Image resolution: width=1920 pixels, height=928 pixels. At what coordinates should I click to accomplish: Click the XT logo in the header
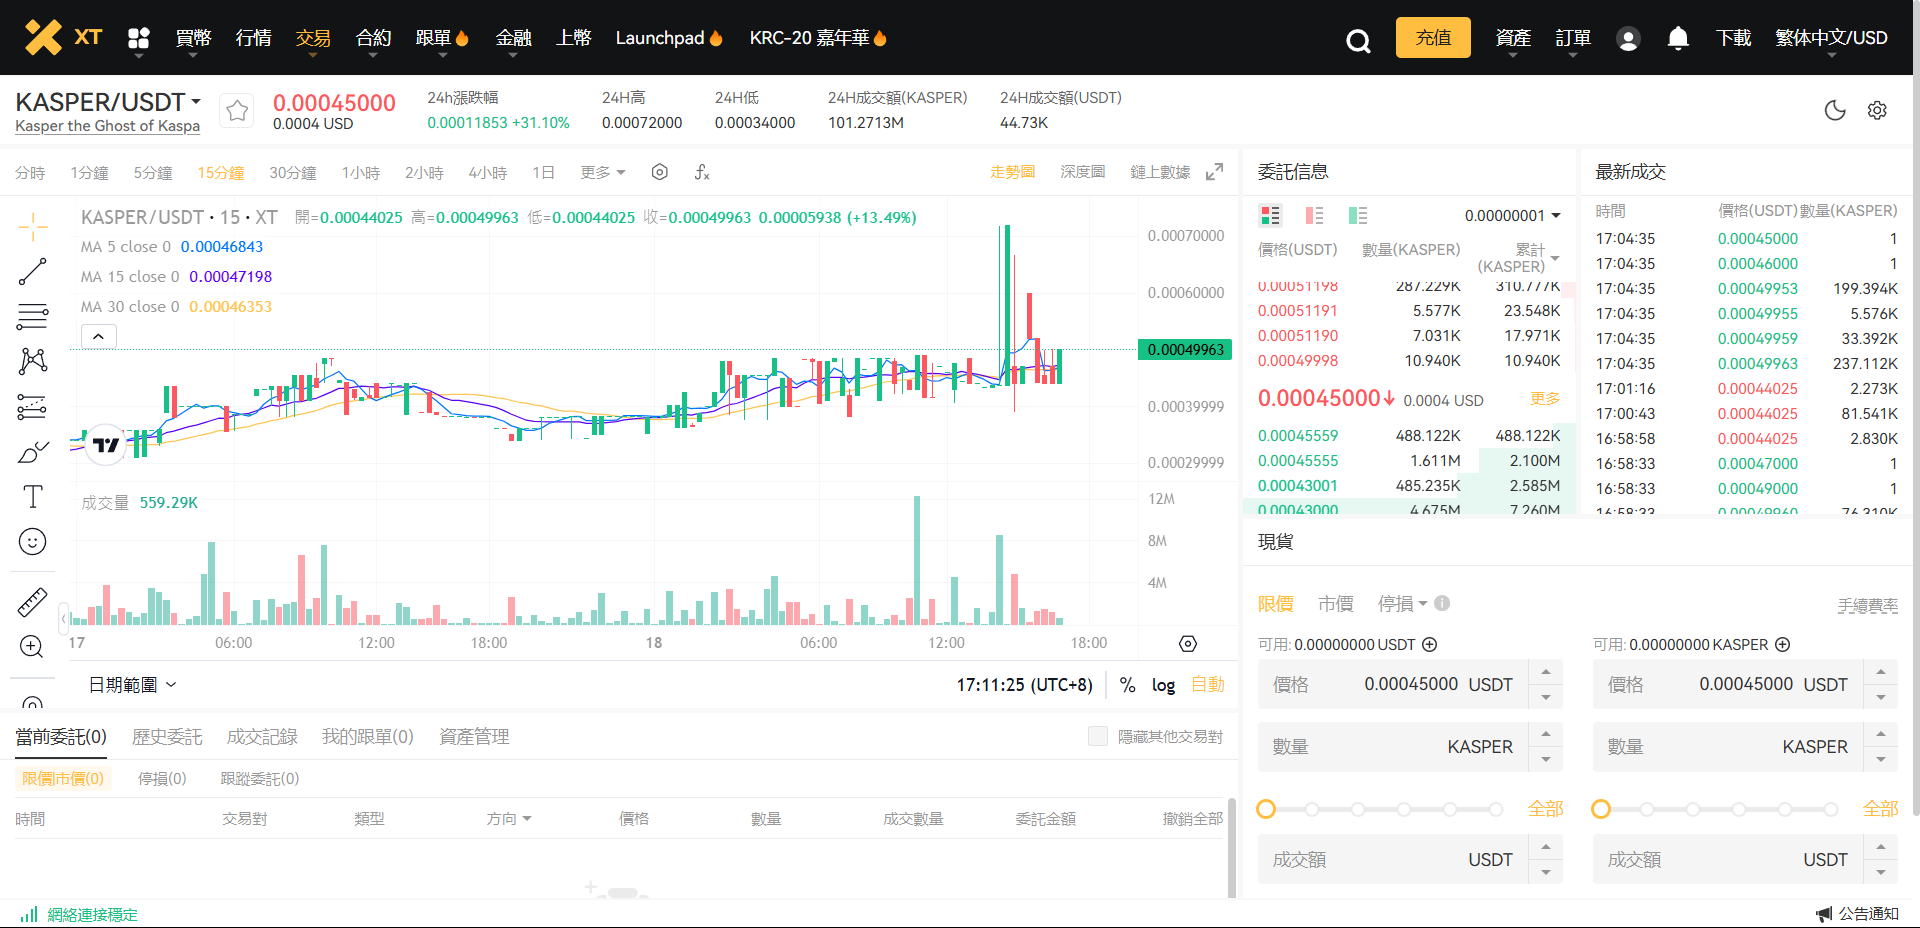(63, 37)
